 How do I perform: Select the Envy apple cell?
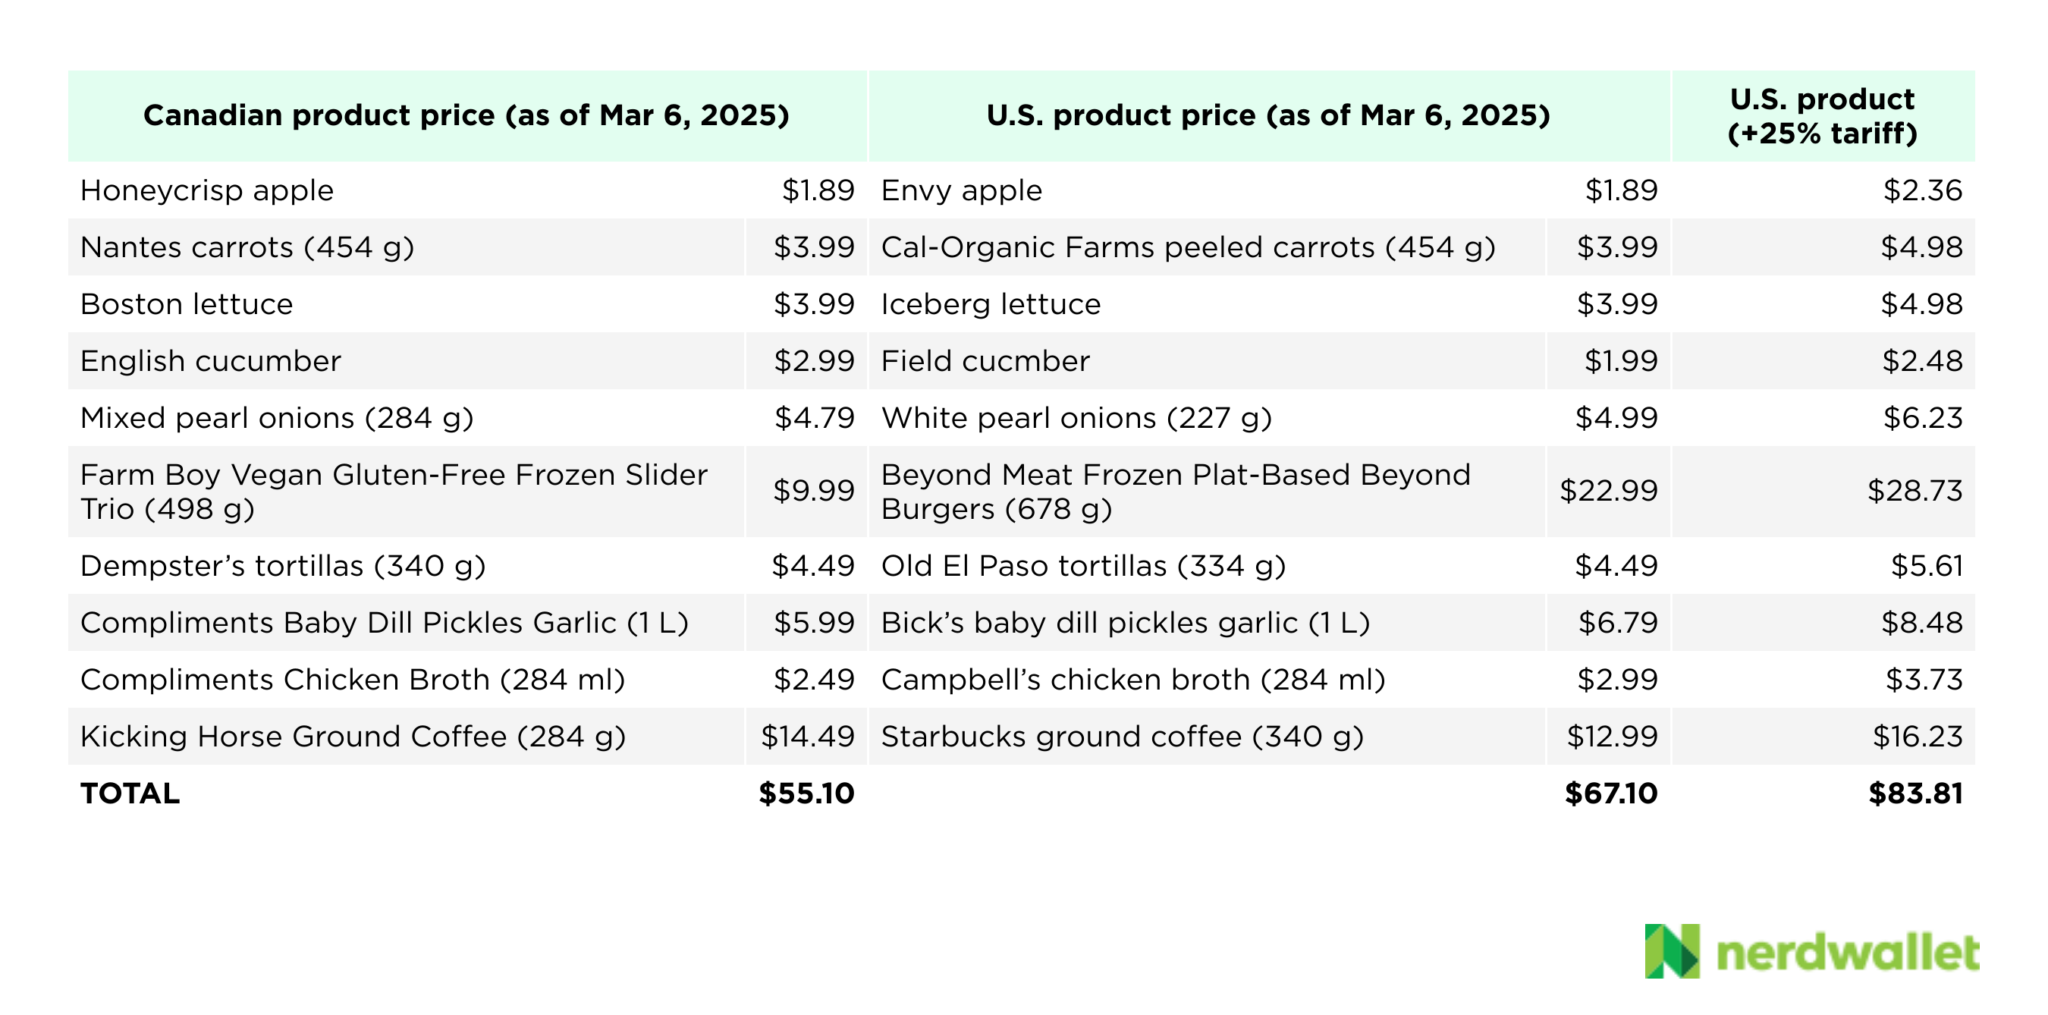point(961,190)
